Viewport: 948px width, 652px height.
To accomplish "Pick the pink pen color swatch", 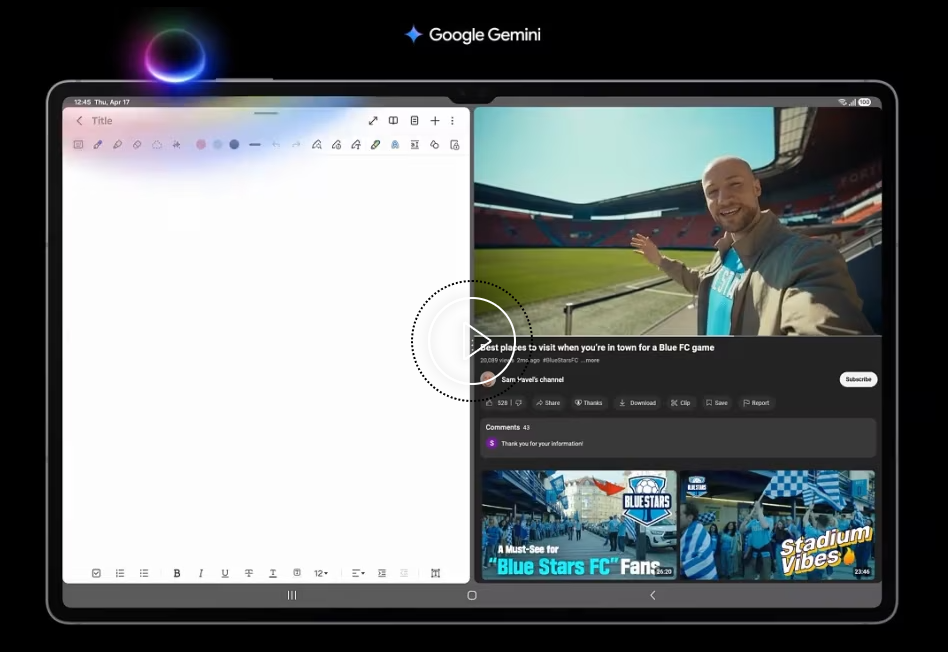I will (x=201, y=145).
